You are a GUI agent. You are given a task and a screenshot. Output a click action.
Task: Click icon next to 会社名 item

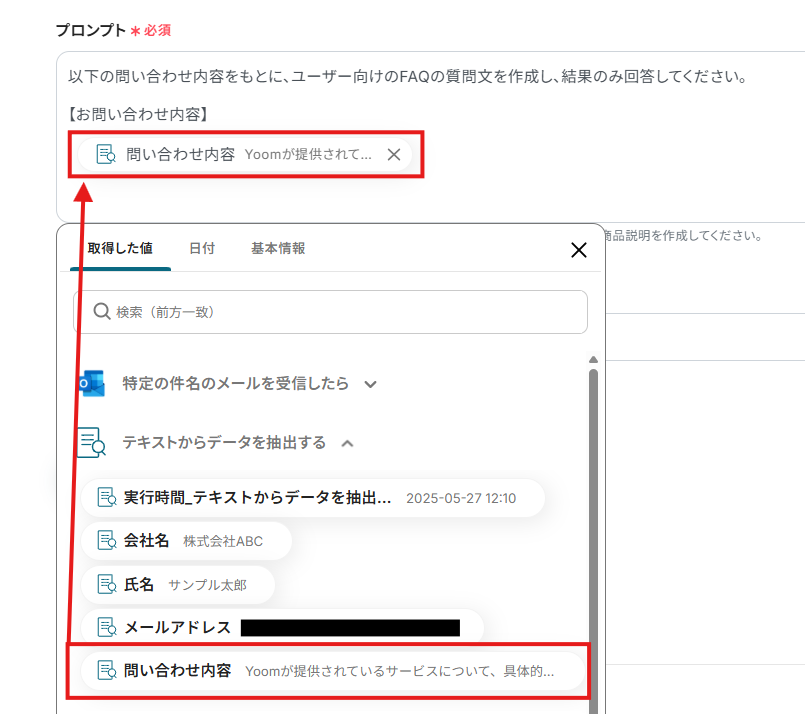[x=107, y=541]
